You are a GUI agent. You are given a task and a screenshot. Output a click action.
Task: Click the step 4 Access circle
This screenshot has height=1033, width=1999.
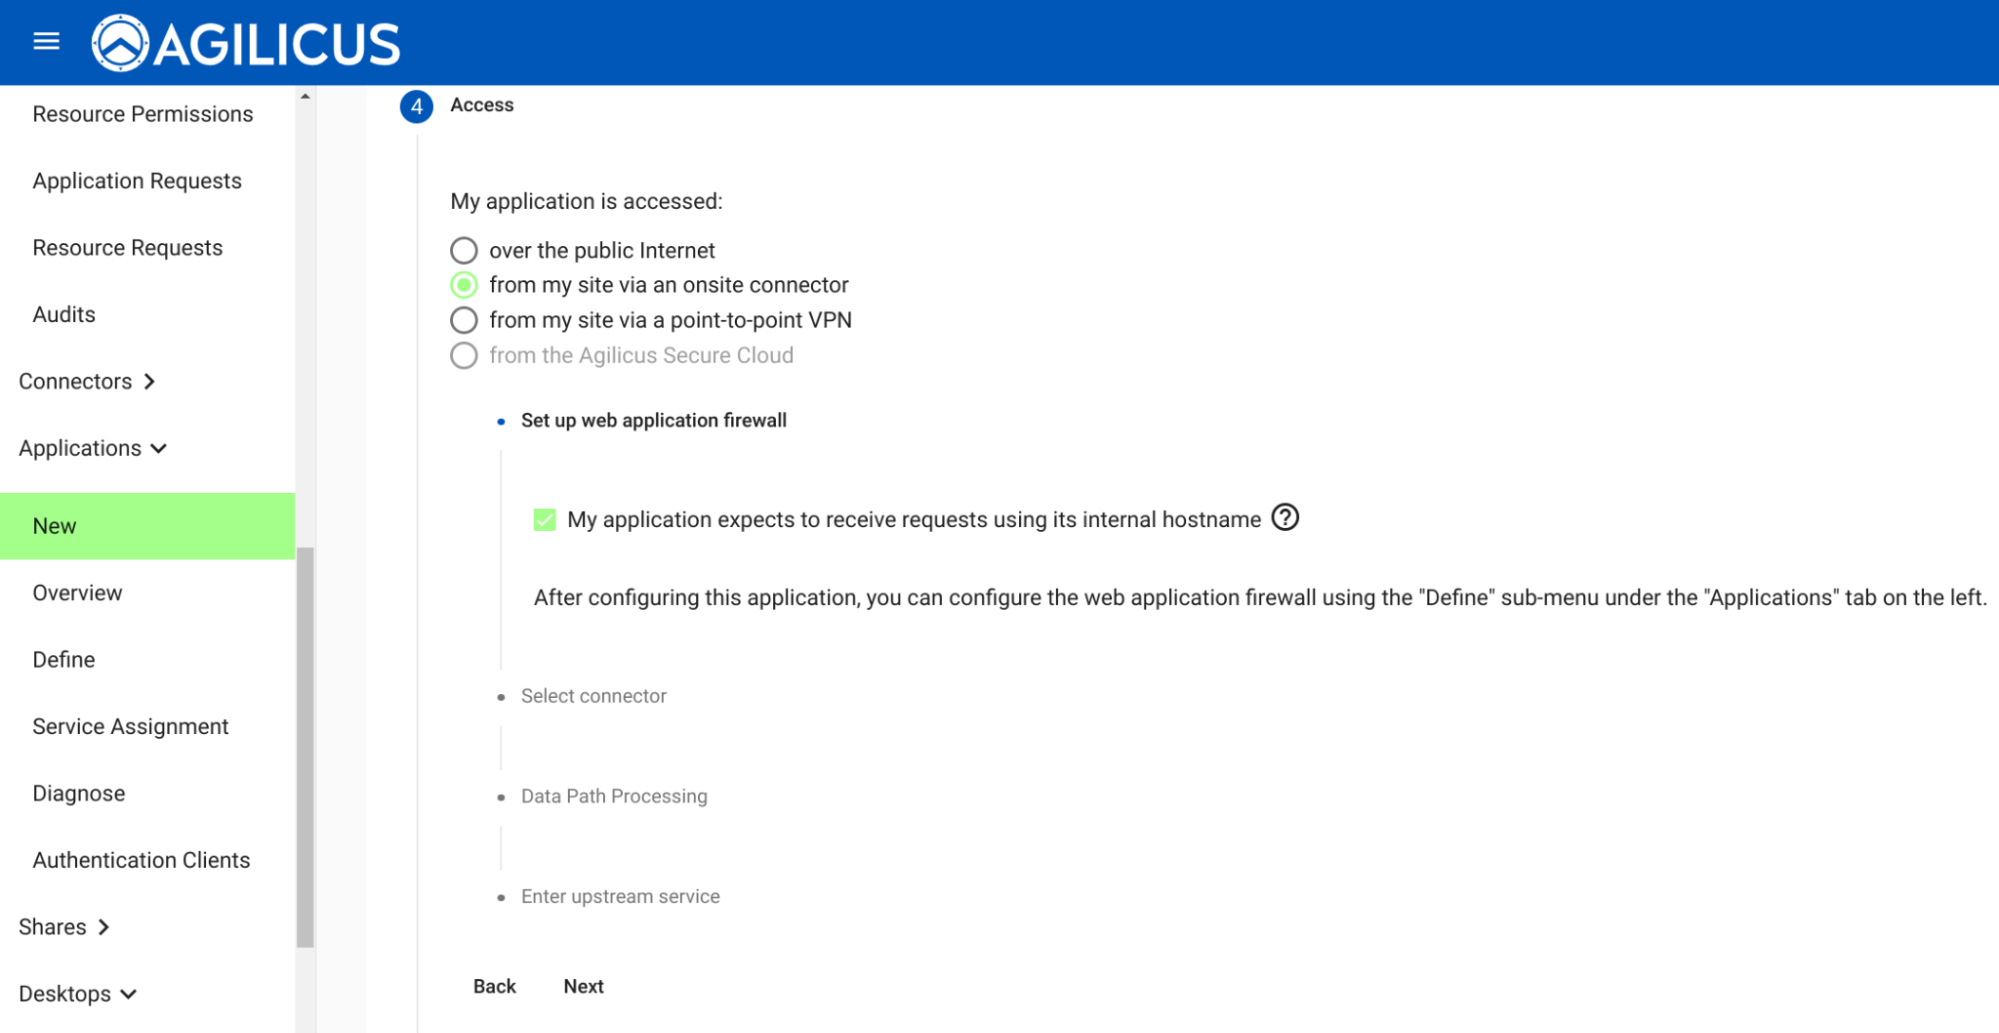tap(416, 106)
